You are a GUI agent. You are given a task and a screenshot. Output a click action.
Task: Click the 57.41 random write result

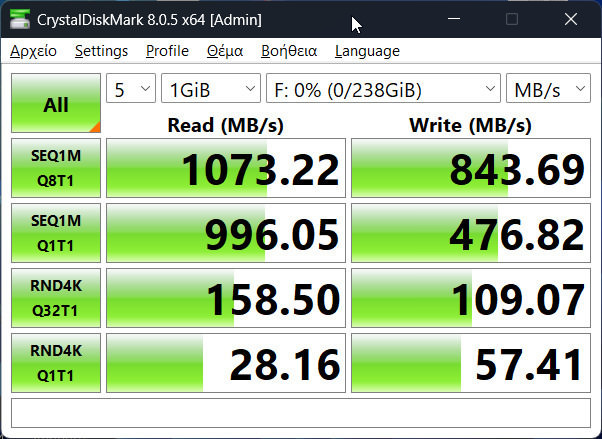tap(471, 364)
